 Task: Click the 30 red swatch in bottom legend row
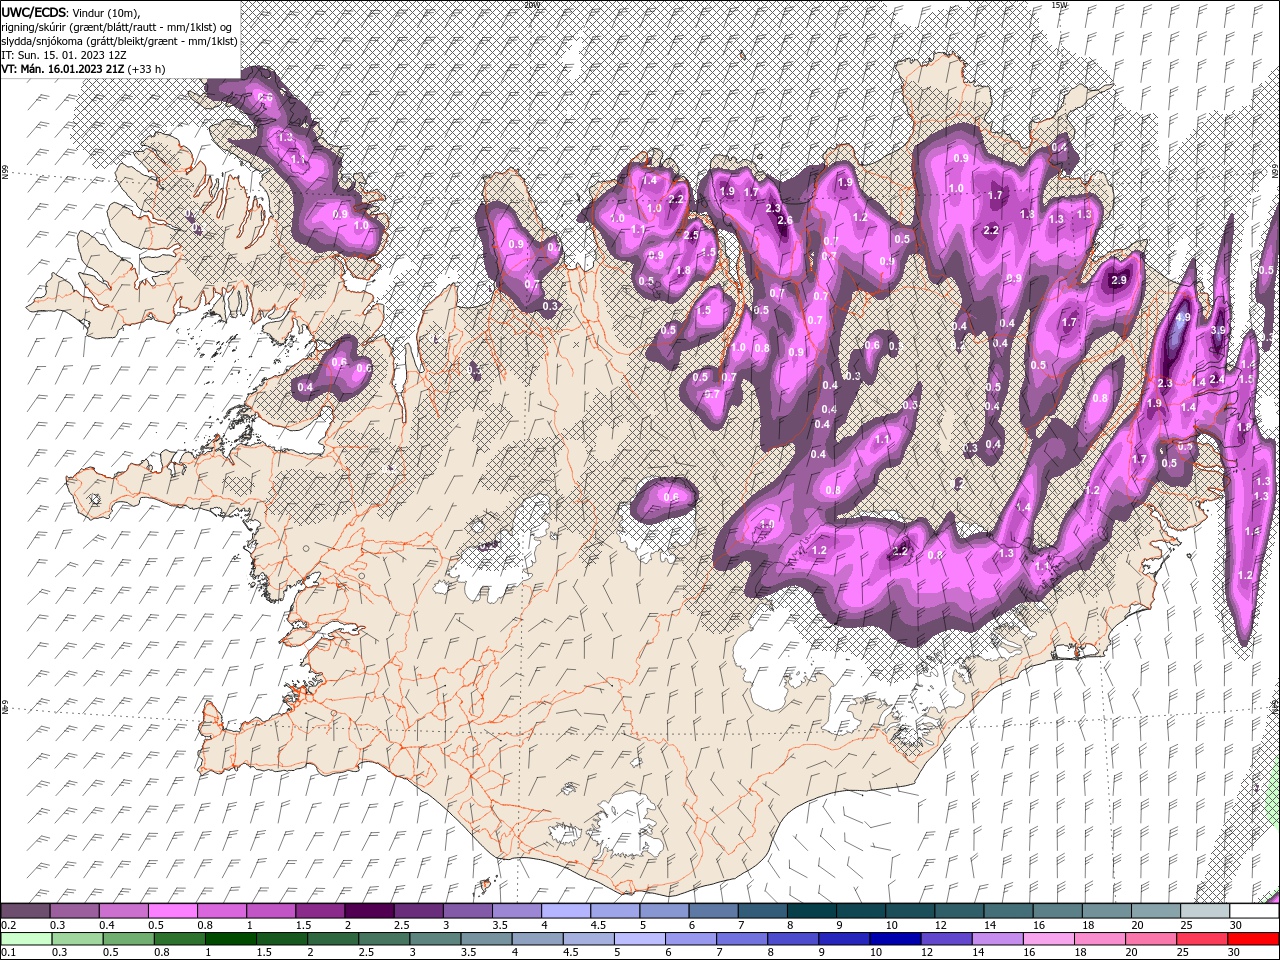(x=1253, y=939)
